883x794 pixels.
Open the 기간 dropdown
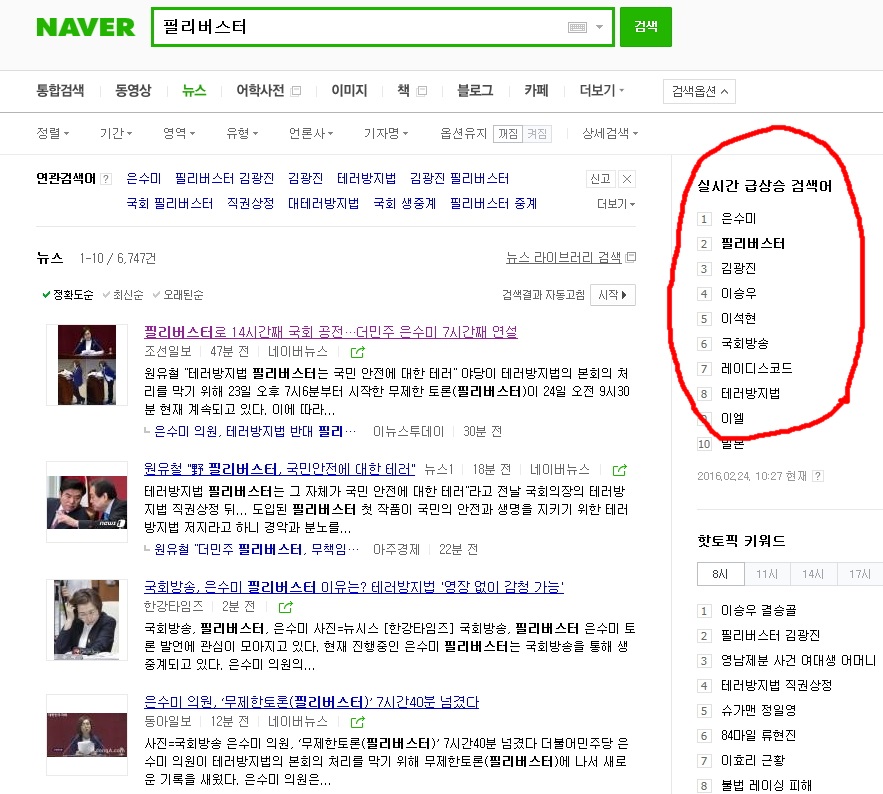pos(116,133)
